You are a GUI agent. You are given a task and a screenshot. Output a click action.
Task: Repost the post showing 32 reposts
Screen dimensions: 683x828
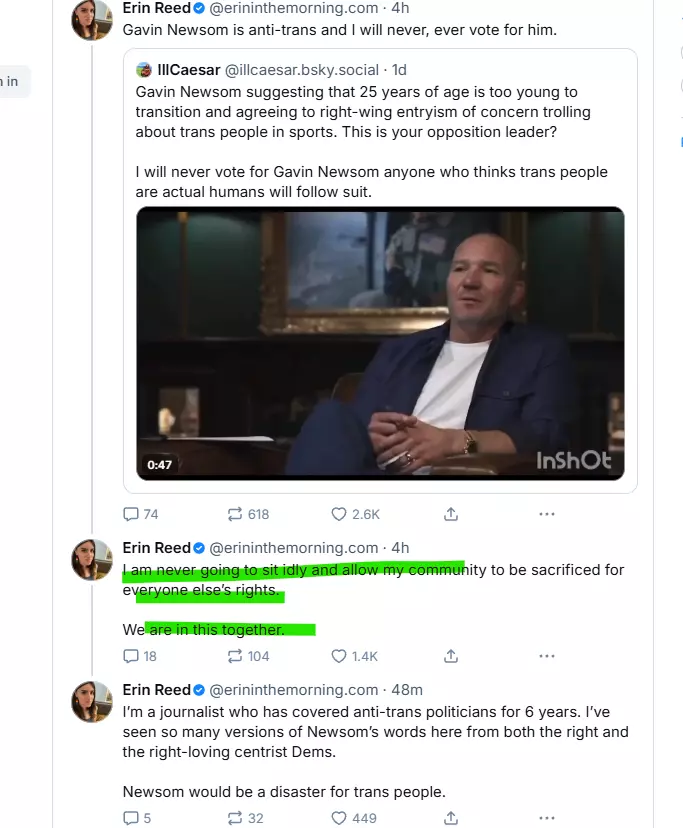click(x=236, y=818)
